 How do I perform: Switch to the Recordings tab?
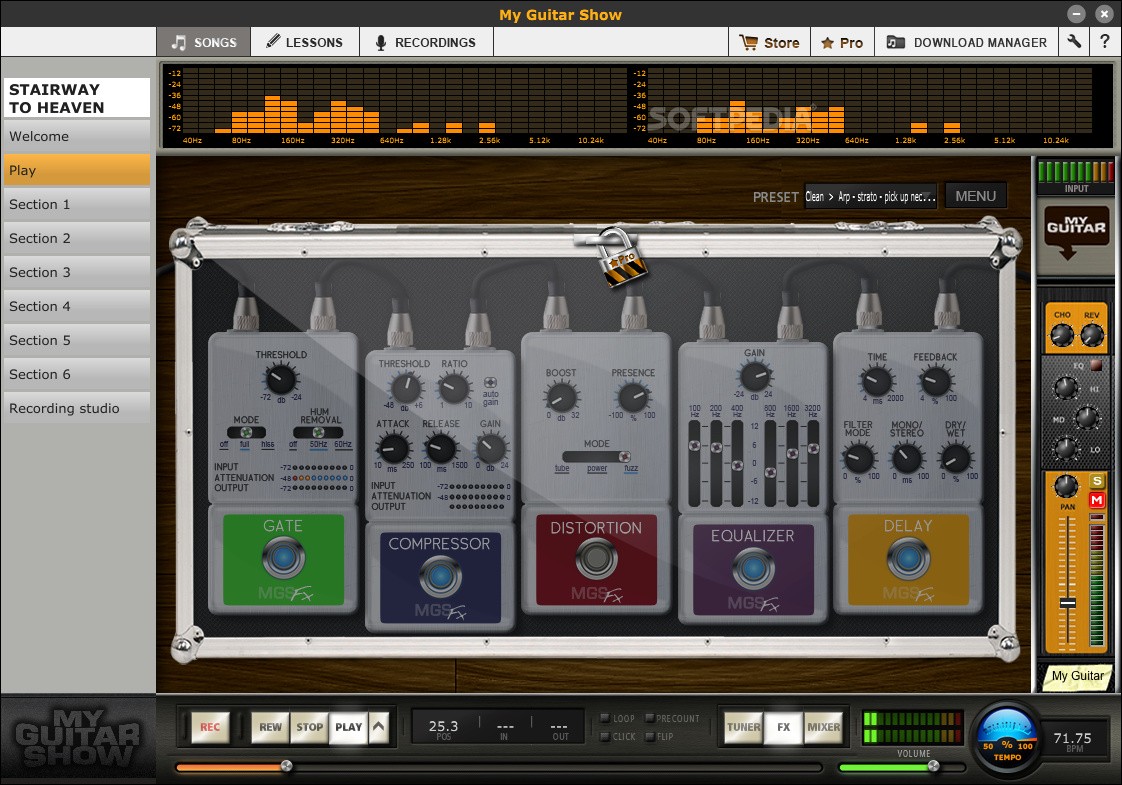pyautogui.click(x=426, y=42)
